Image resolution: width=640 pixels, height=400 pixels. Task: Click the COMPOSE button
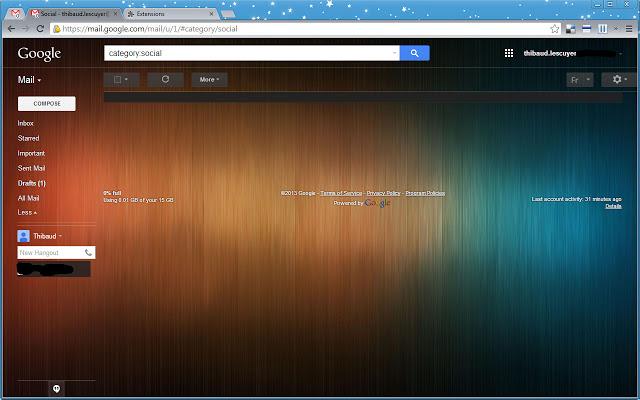tap(47, 104)
